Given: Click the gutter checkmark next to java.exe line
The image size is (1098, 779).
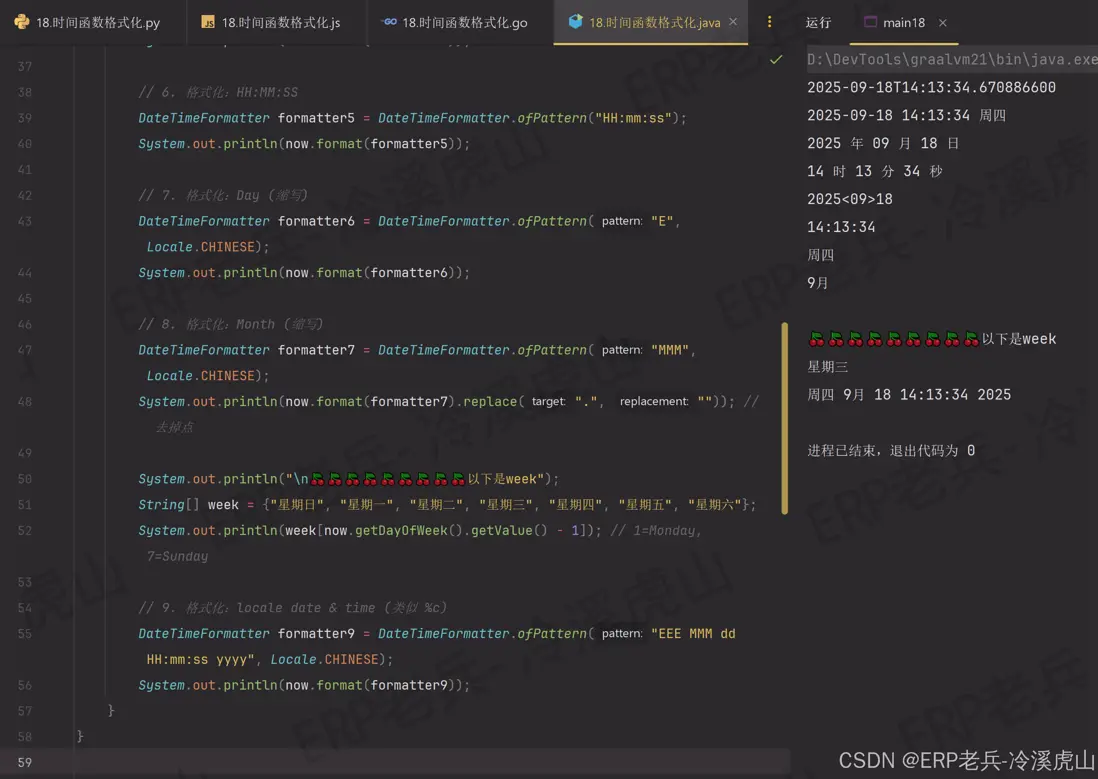Looking at the screenshot, I should (x=777, y=59).
